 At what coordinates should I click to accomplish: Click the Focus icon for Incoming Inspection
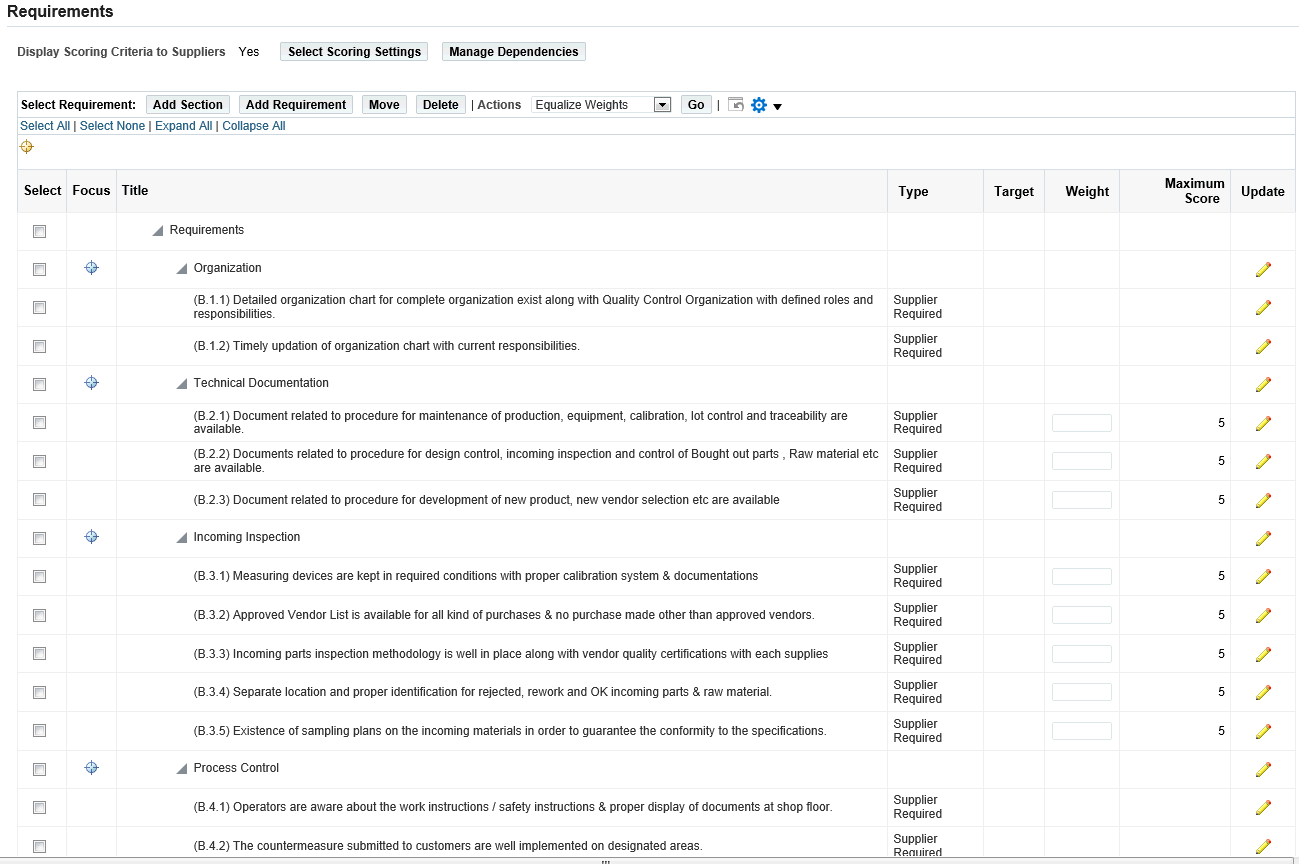[91, 537]
